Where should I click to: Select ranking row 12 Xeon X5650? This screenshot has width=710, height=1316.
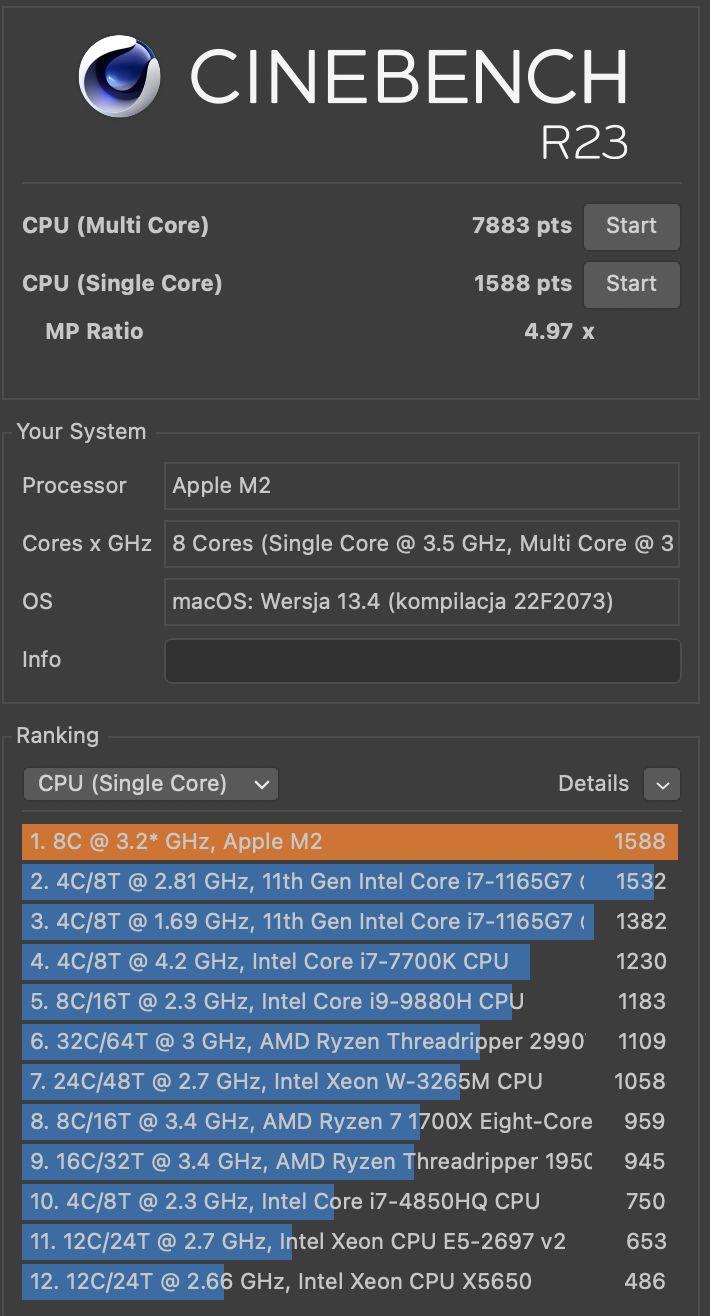[350, 1282]
